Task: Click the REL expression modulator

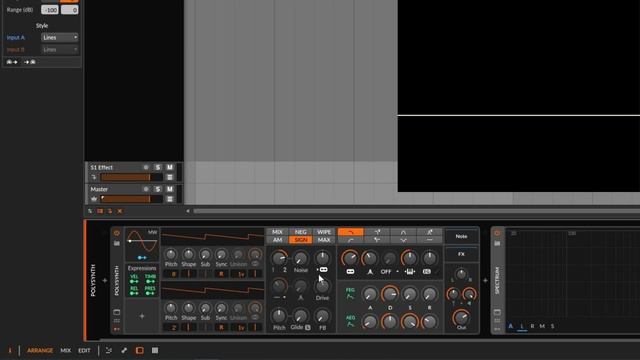Action: pos(134,290)
